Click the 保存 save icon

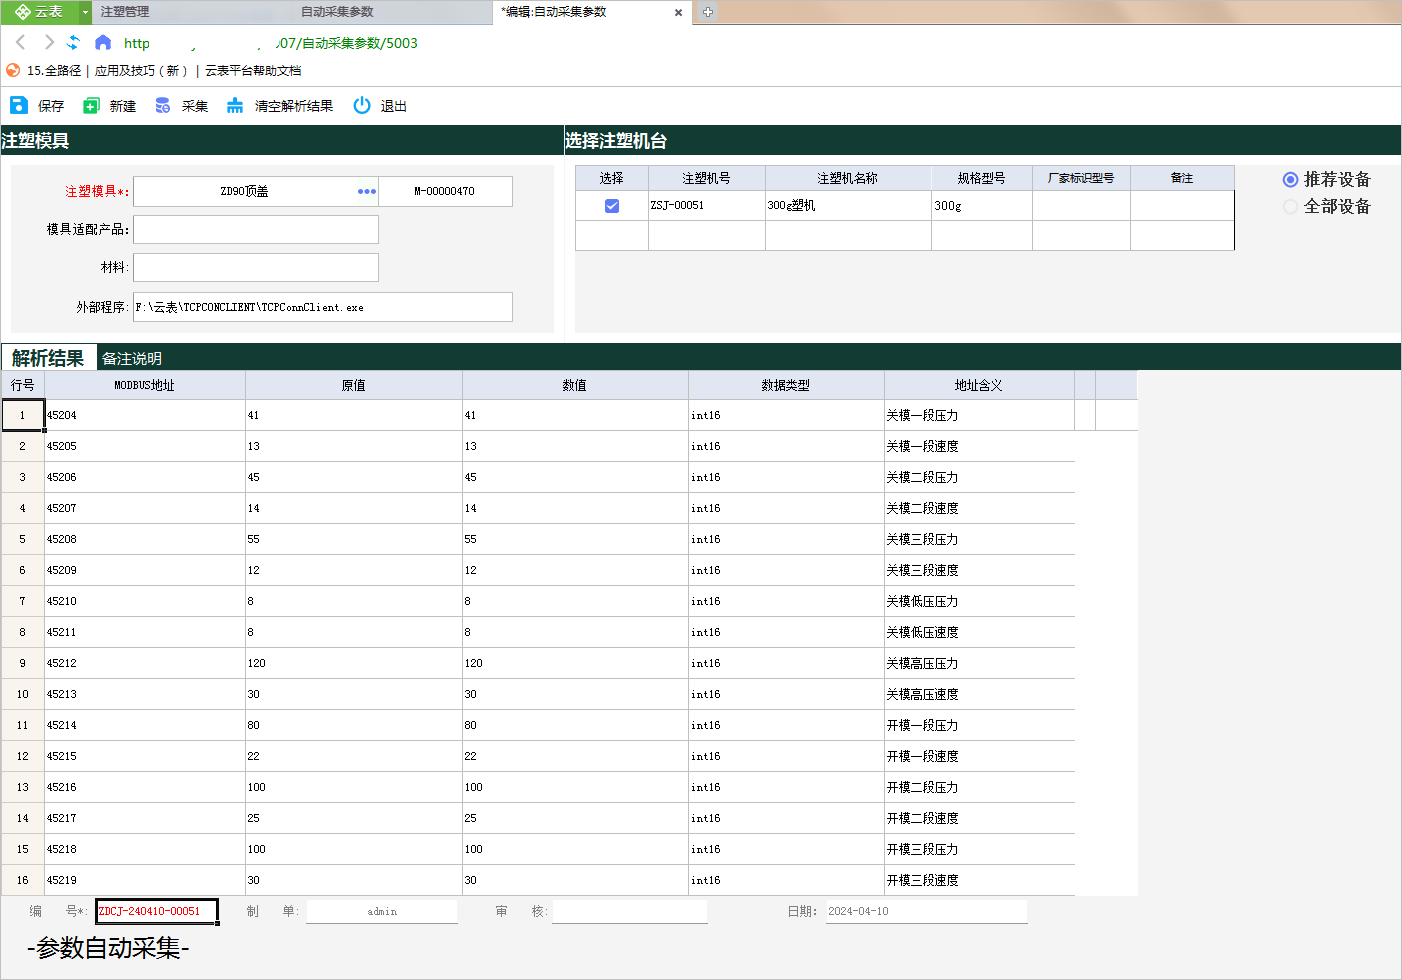point(19,105)
